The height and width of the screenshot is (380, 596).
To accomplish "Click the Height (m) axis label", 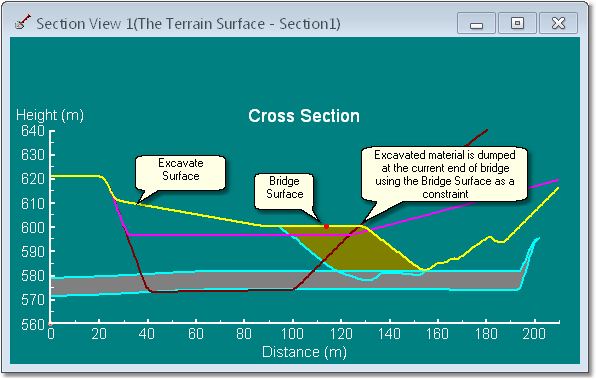I will tap(50, 115).
